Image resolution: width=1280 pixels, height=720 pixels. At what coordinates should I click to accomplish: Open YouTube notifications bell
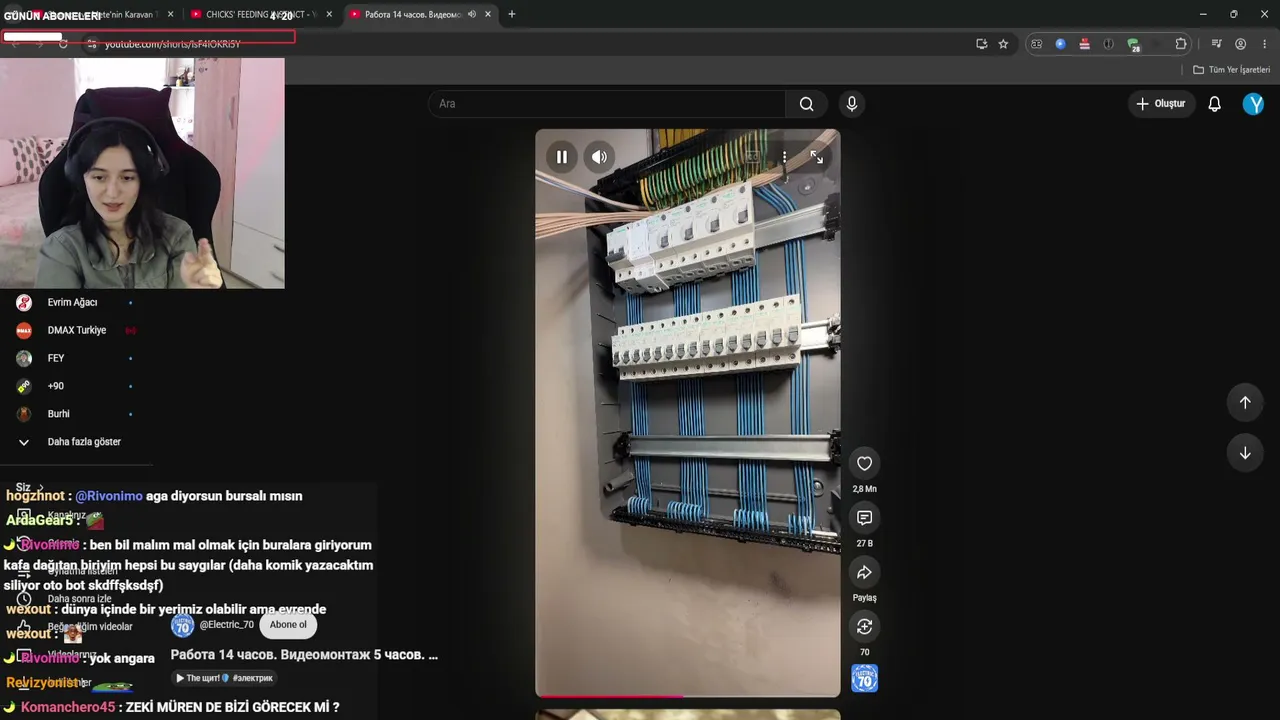click(x=1214, y=104)
